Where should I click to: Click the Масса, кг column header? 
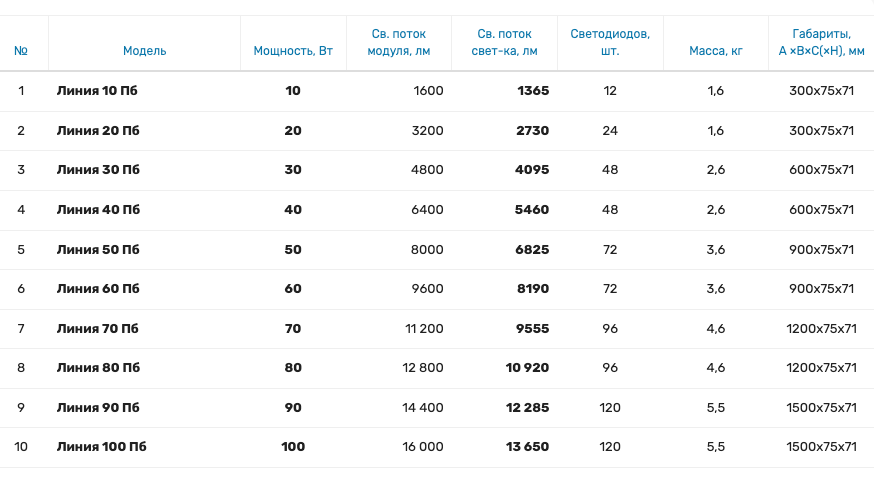[716, 50]
